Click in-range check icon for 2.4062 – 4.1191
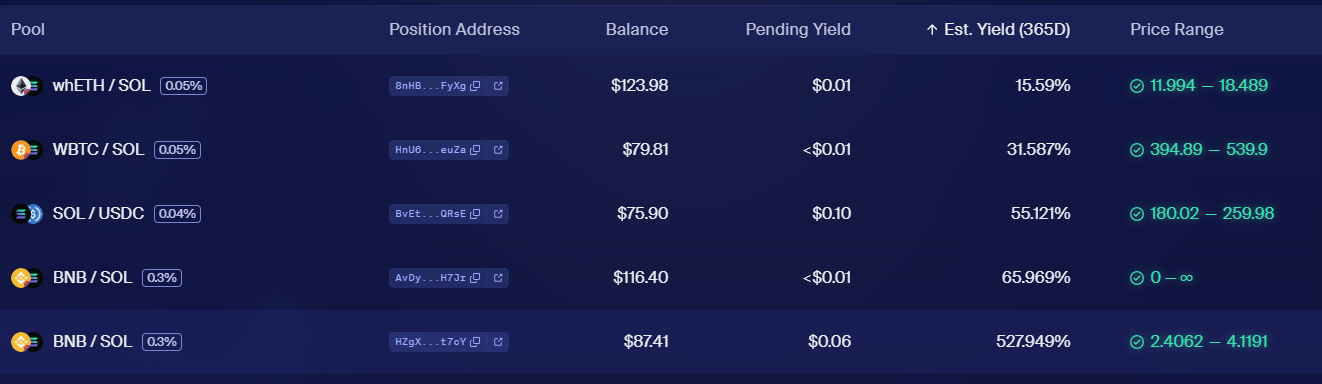The width and height of the screenshot is (1322, 384). tap(1137, 342)
